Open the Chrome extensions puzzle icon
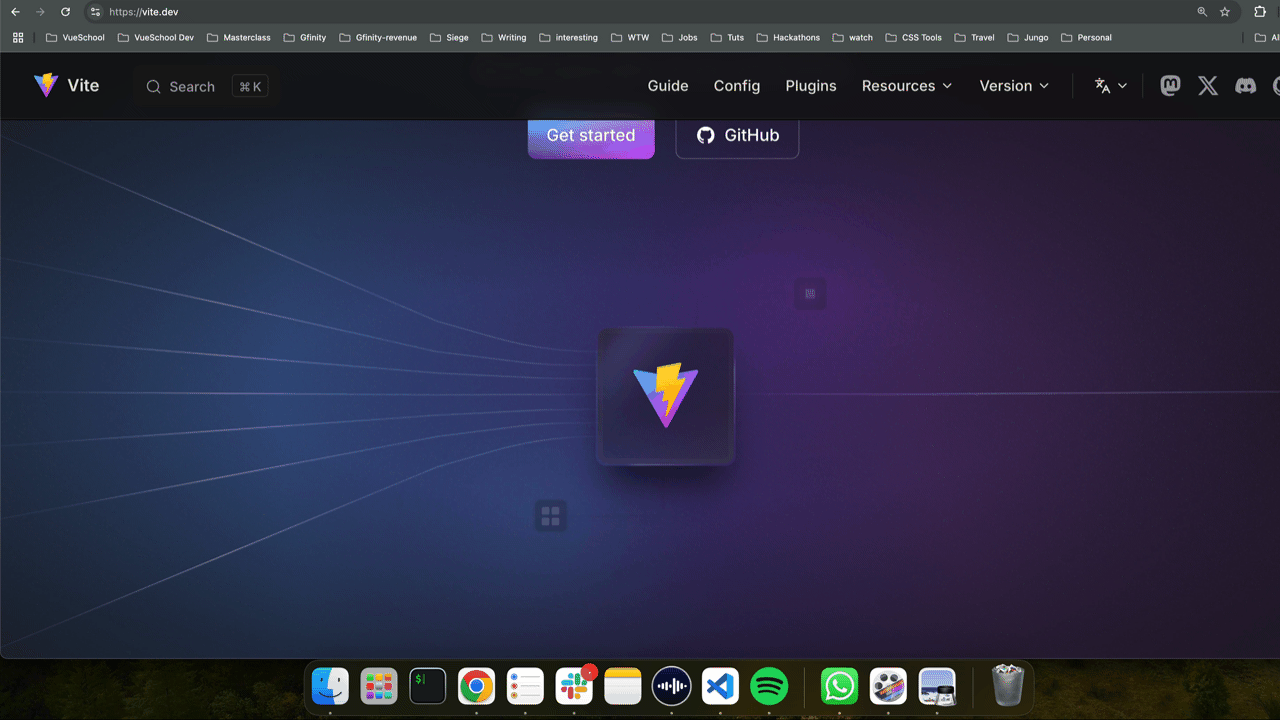Screen dimensions: 1280x720 [1260, 12]
